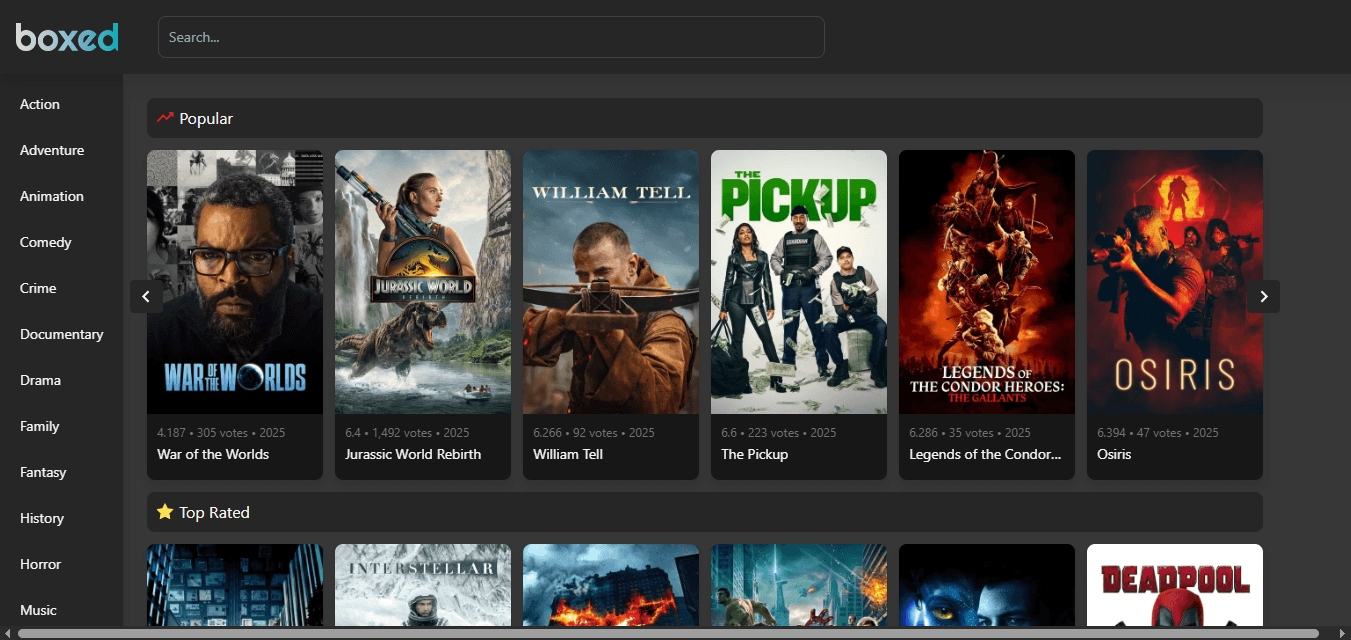1351x640 pixels.
Task: Click the 6.4 • 1,492 votes rating line
Action: [407, 433]
